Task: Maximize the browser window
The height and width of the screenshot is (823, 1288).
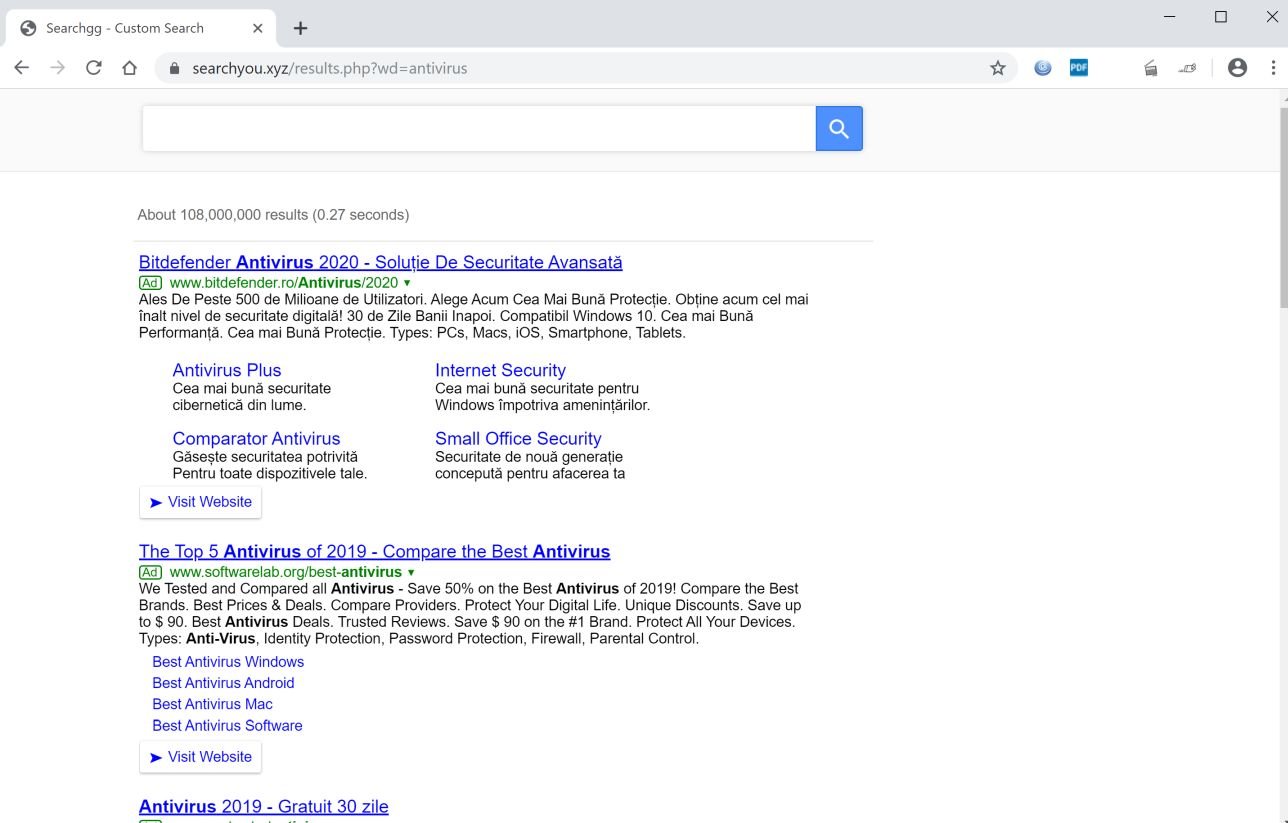Action: [x=1221, y=17]
